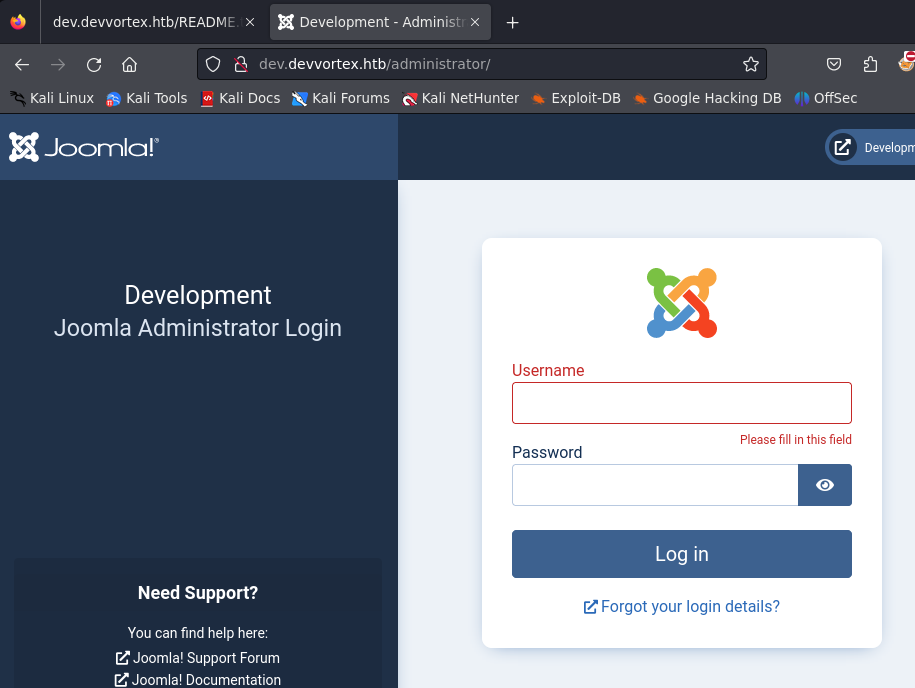Click the insecure connection padlock icon

(239, 65)
